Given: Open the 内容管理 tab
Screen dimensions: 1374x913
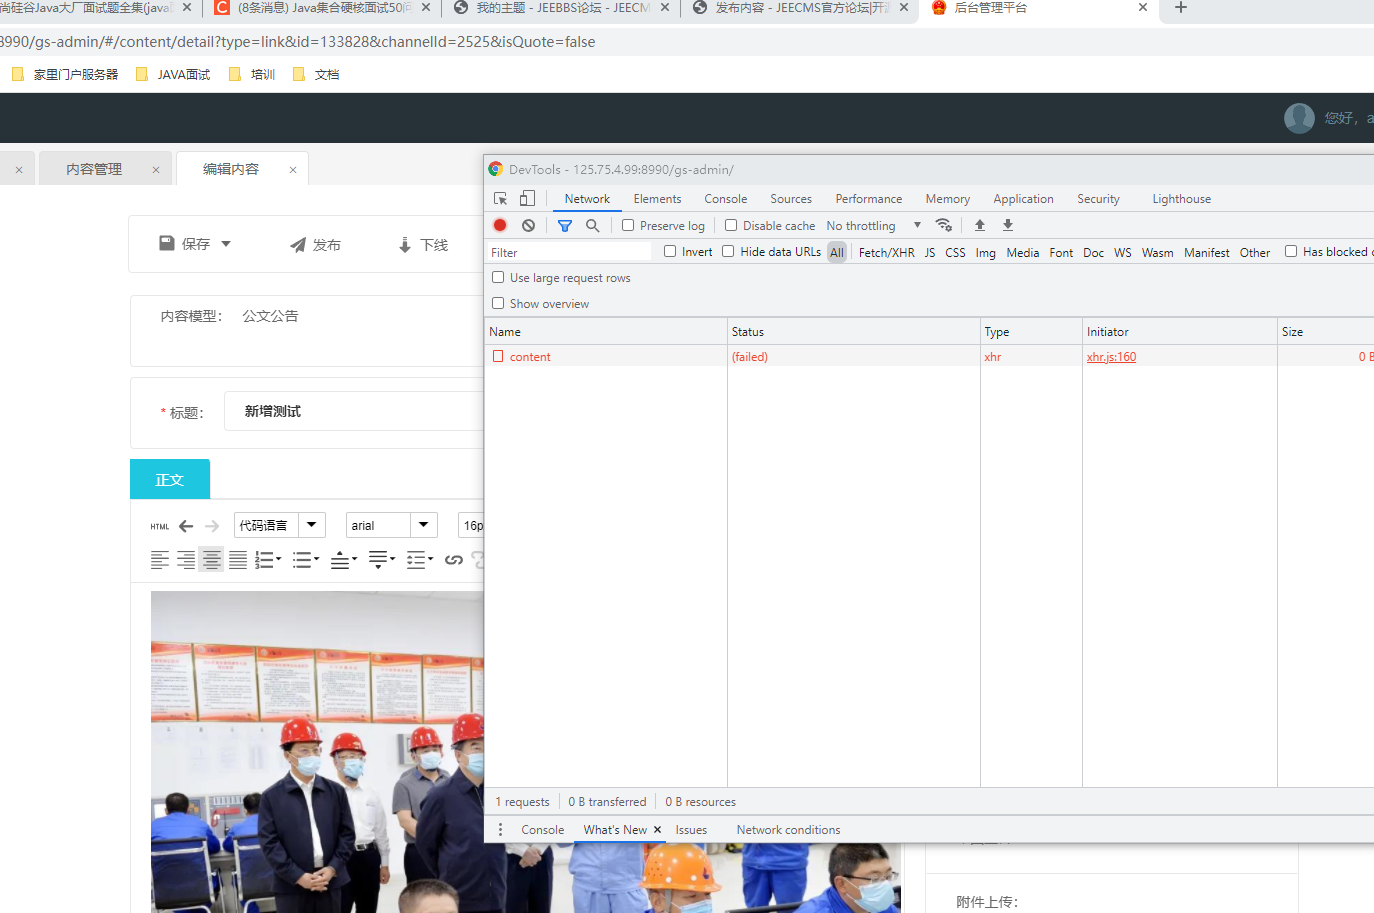Looking at the screenshot, I should [94, 169].
